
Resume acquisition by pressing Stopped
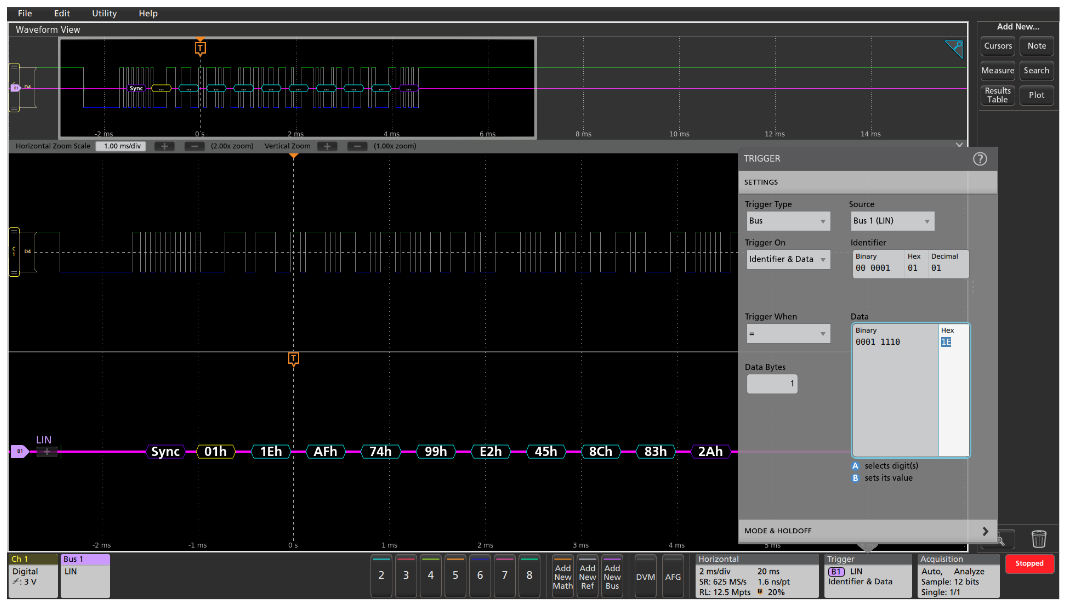(1030, 563)
